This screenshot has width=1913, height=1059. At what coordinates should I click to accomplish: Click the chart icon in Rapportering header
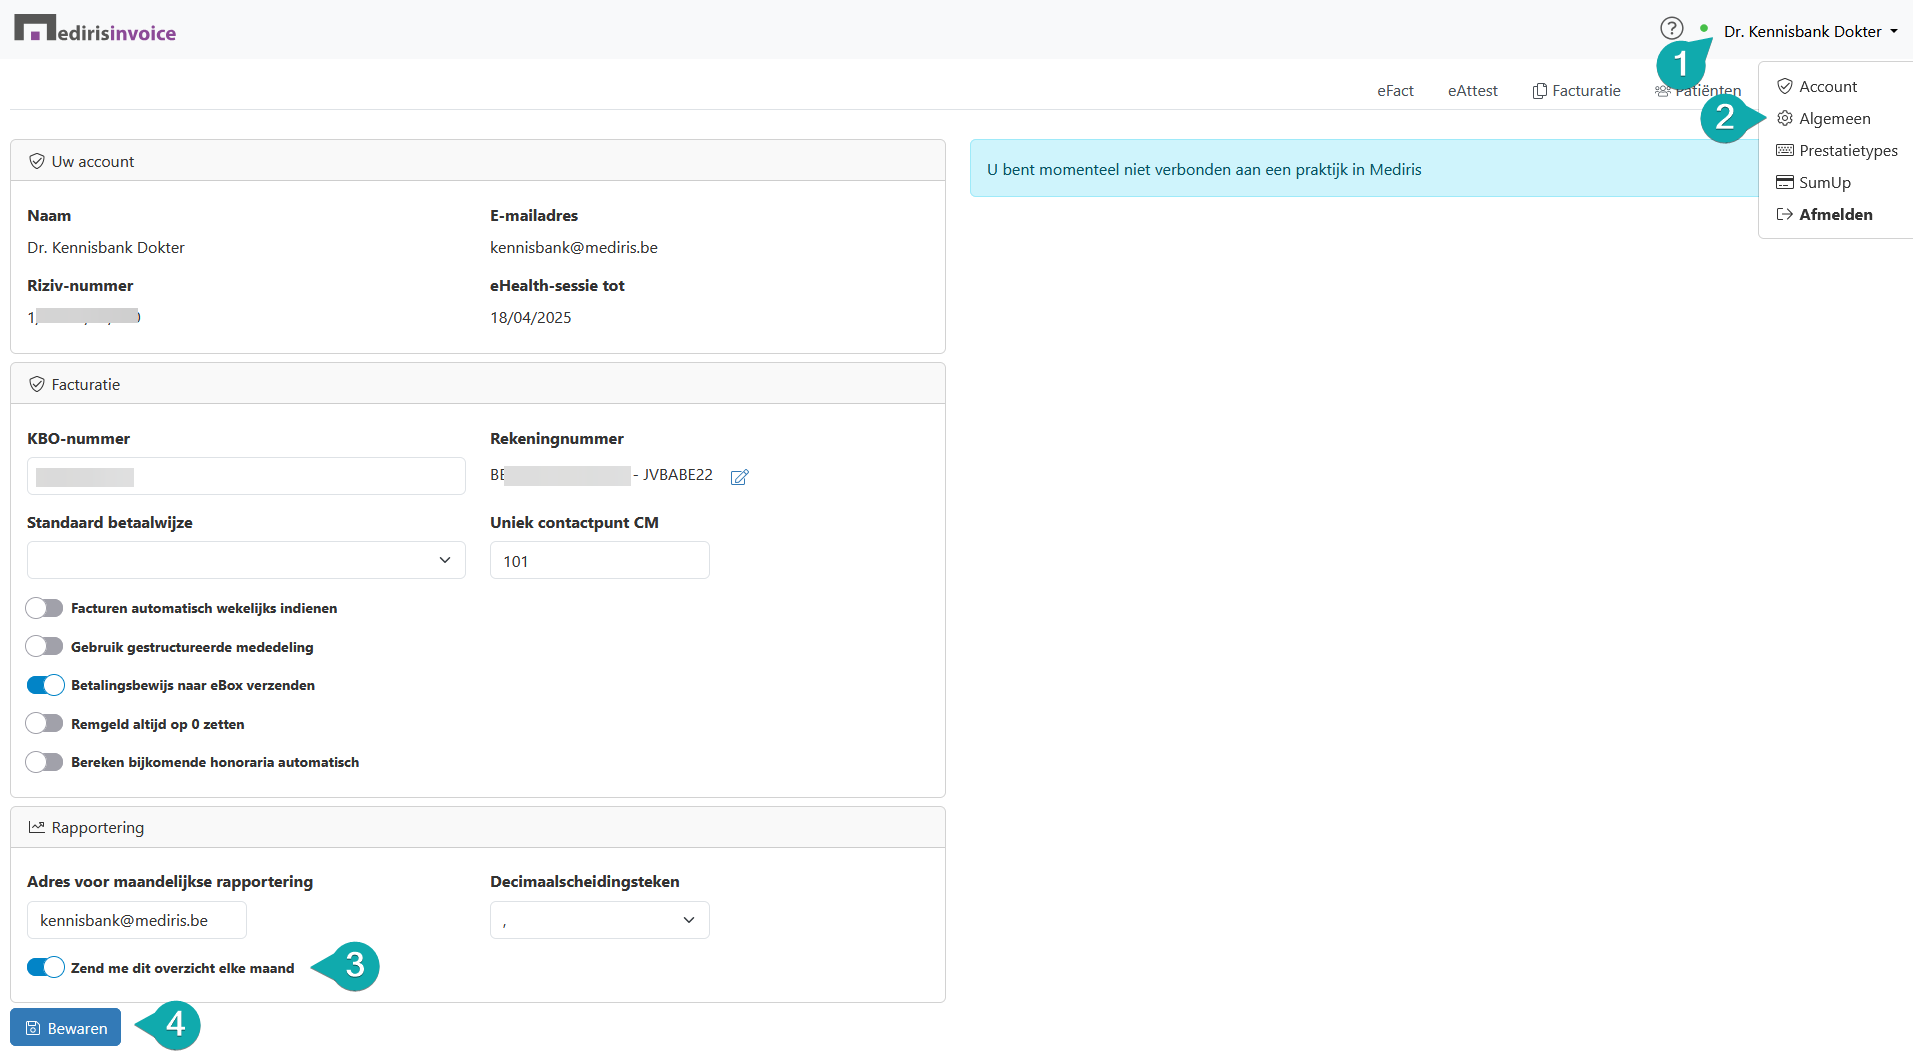pos(37,827)
